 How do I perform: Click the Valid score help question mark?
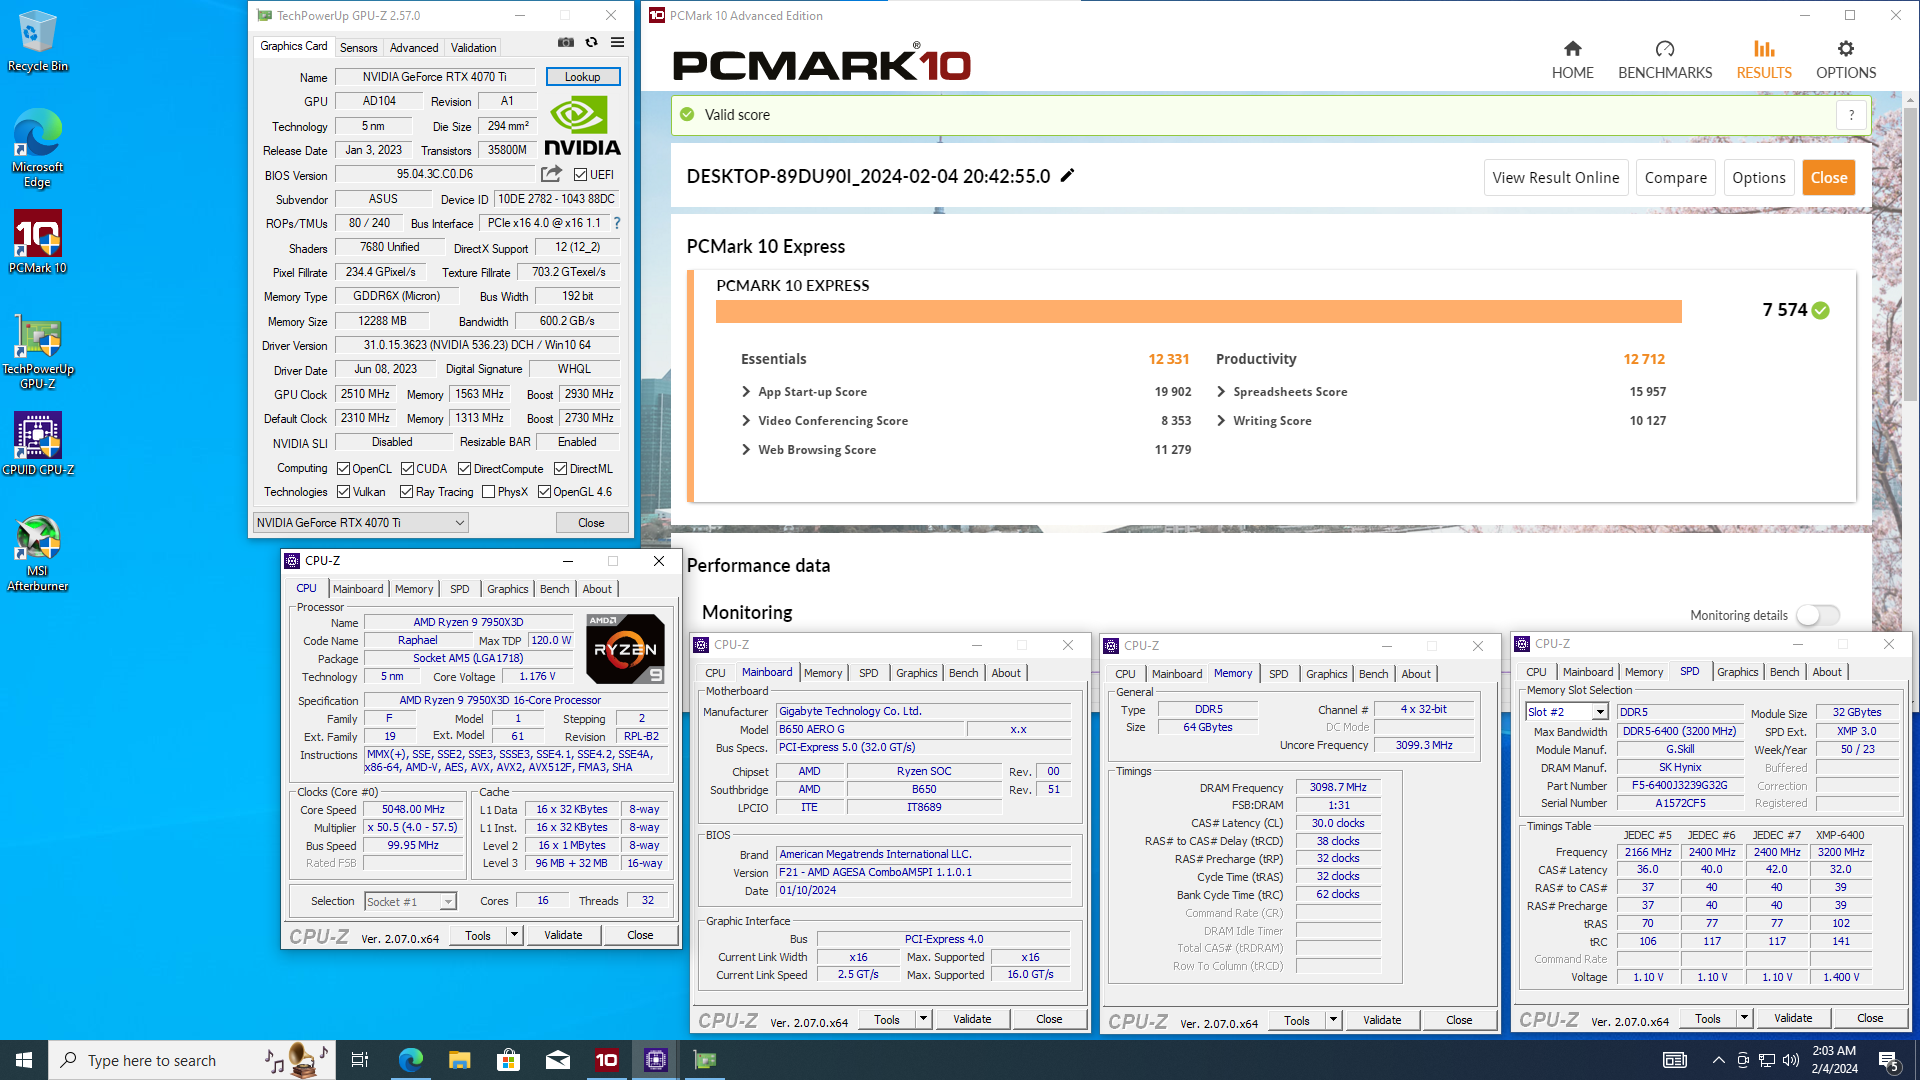click(1851, 115)
